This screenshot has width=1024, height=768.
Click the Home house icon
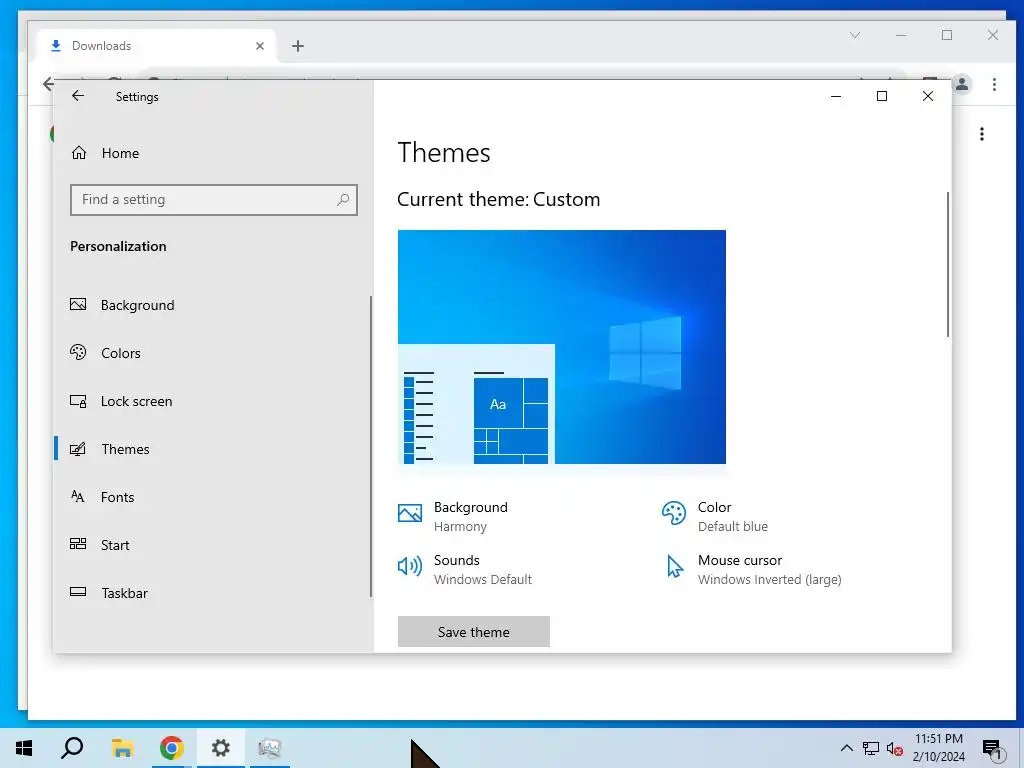(x=79, y=153)
